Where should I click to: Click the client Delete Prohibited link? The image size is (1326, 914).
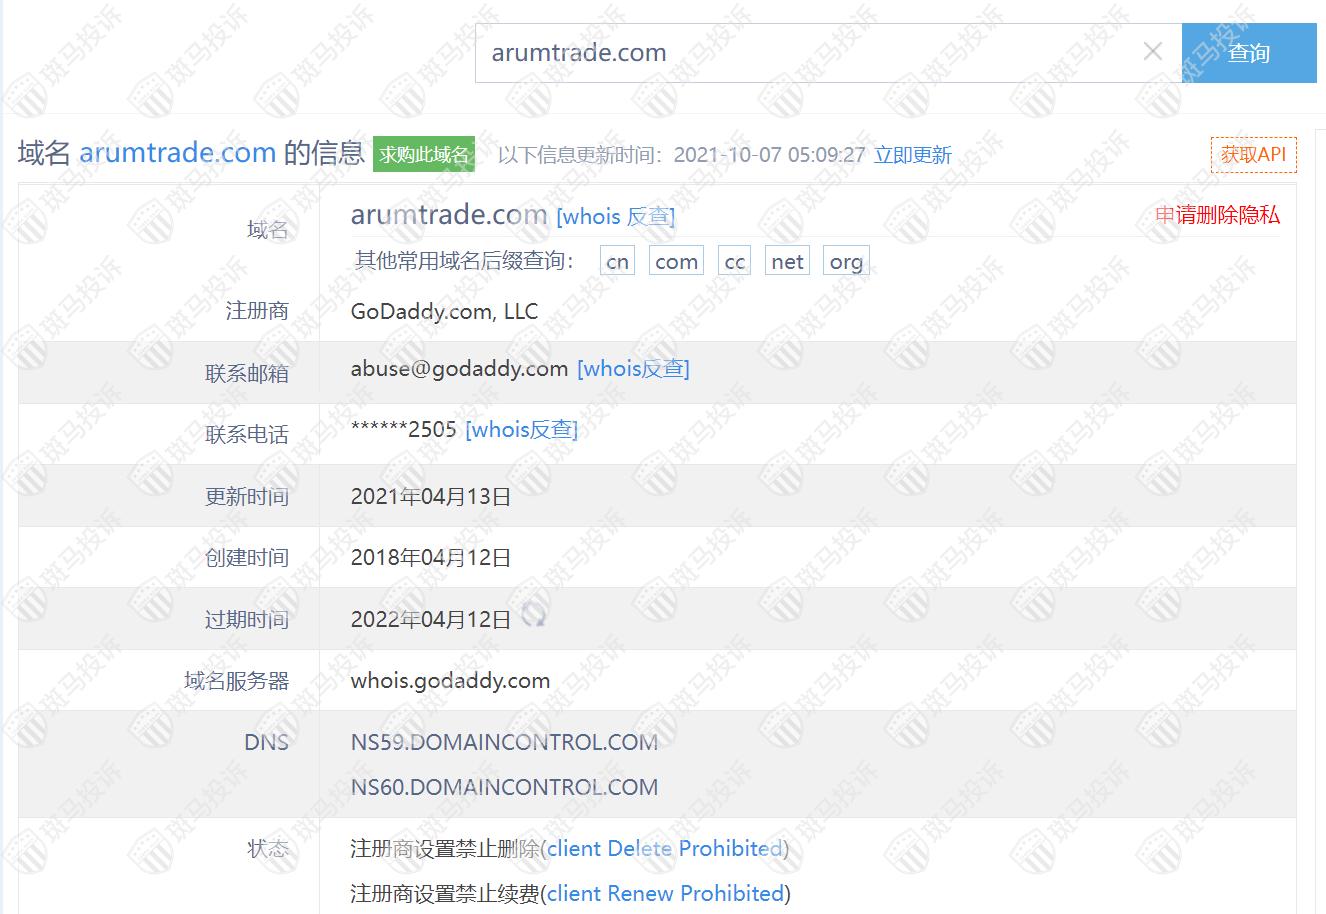coord(664,849)
